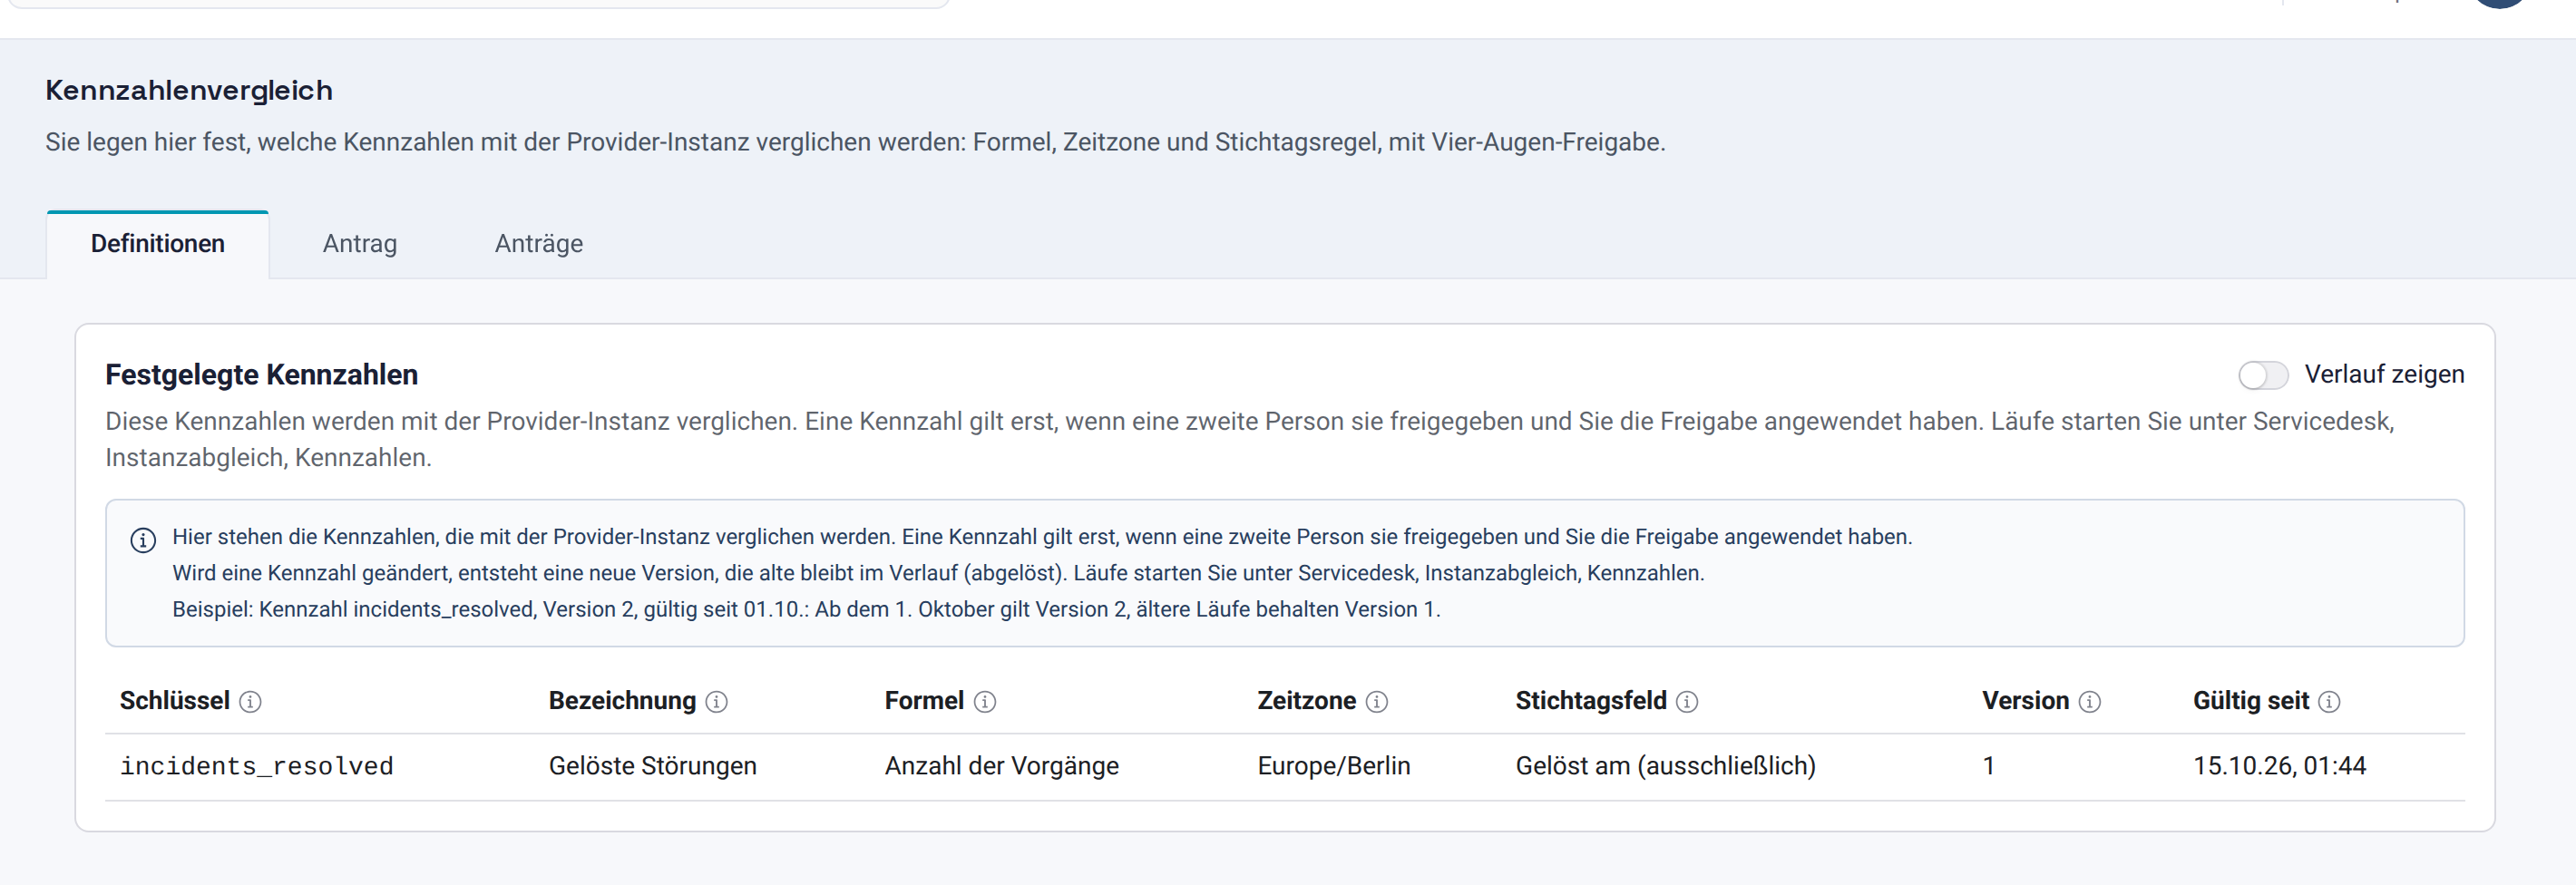
Task: Switch to the Antrag tab
Action: [360, 244]
